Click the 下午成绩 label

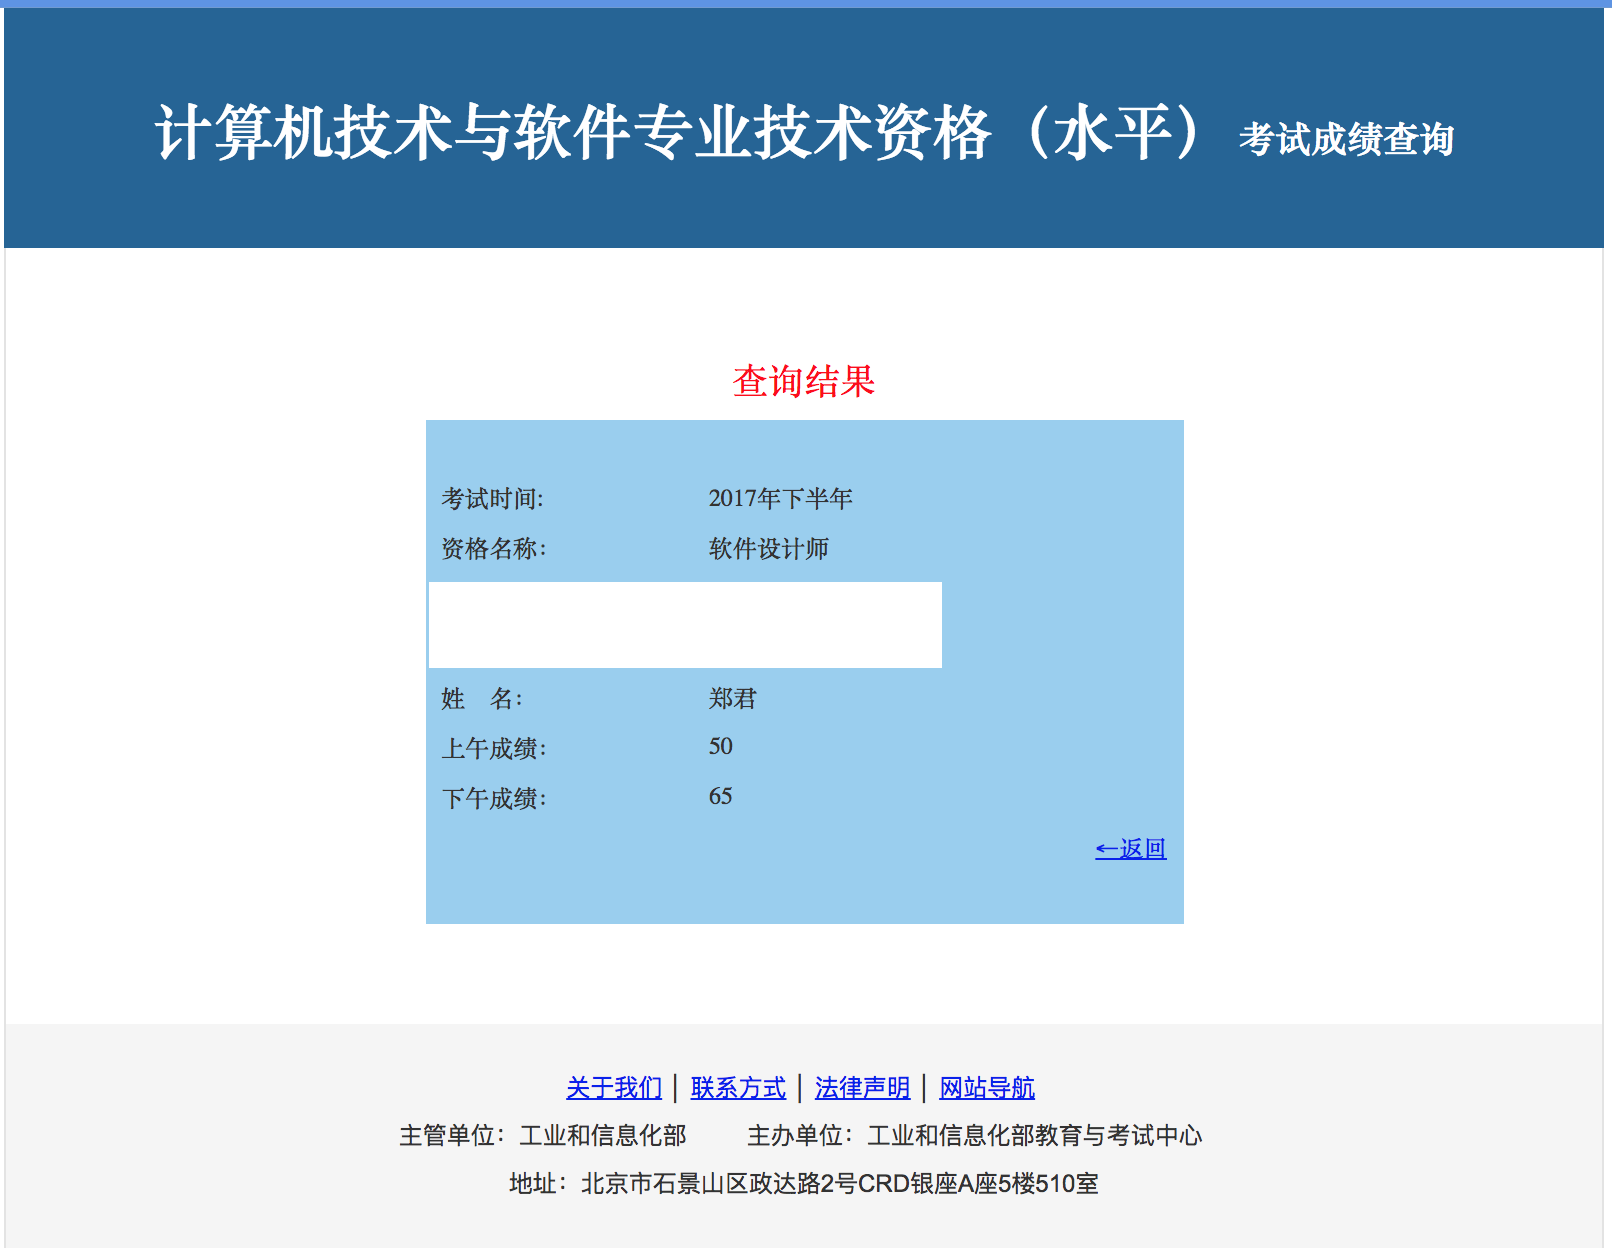tap(494, 798)
